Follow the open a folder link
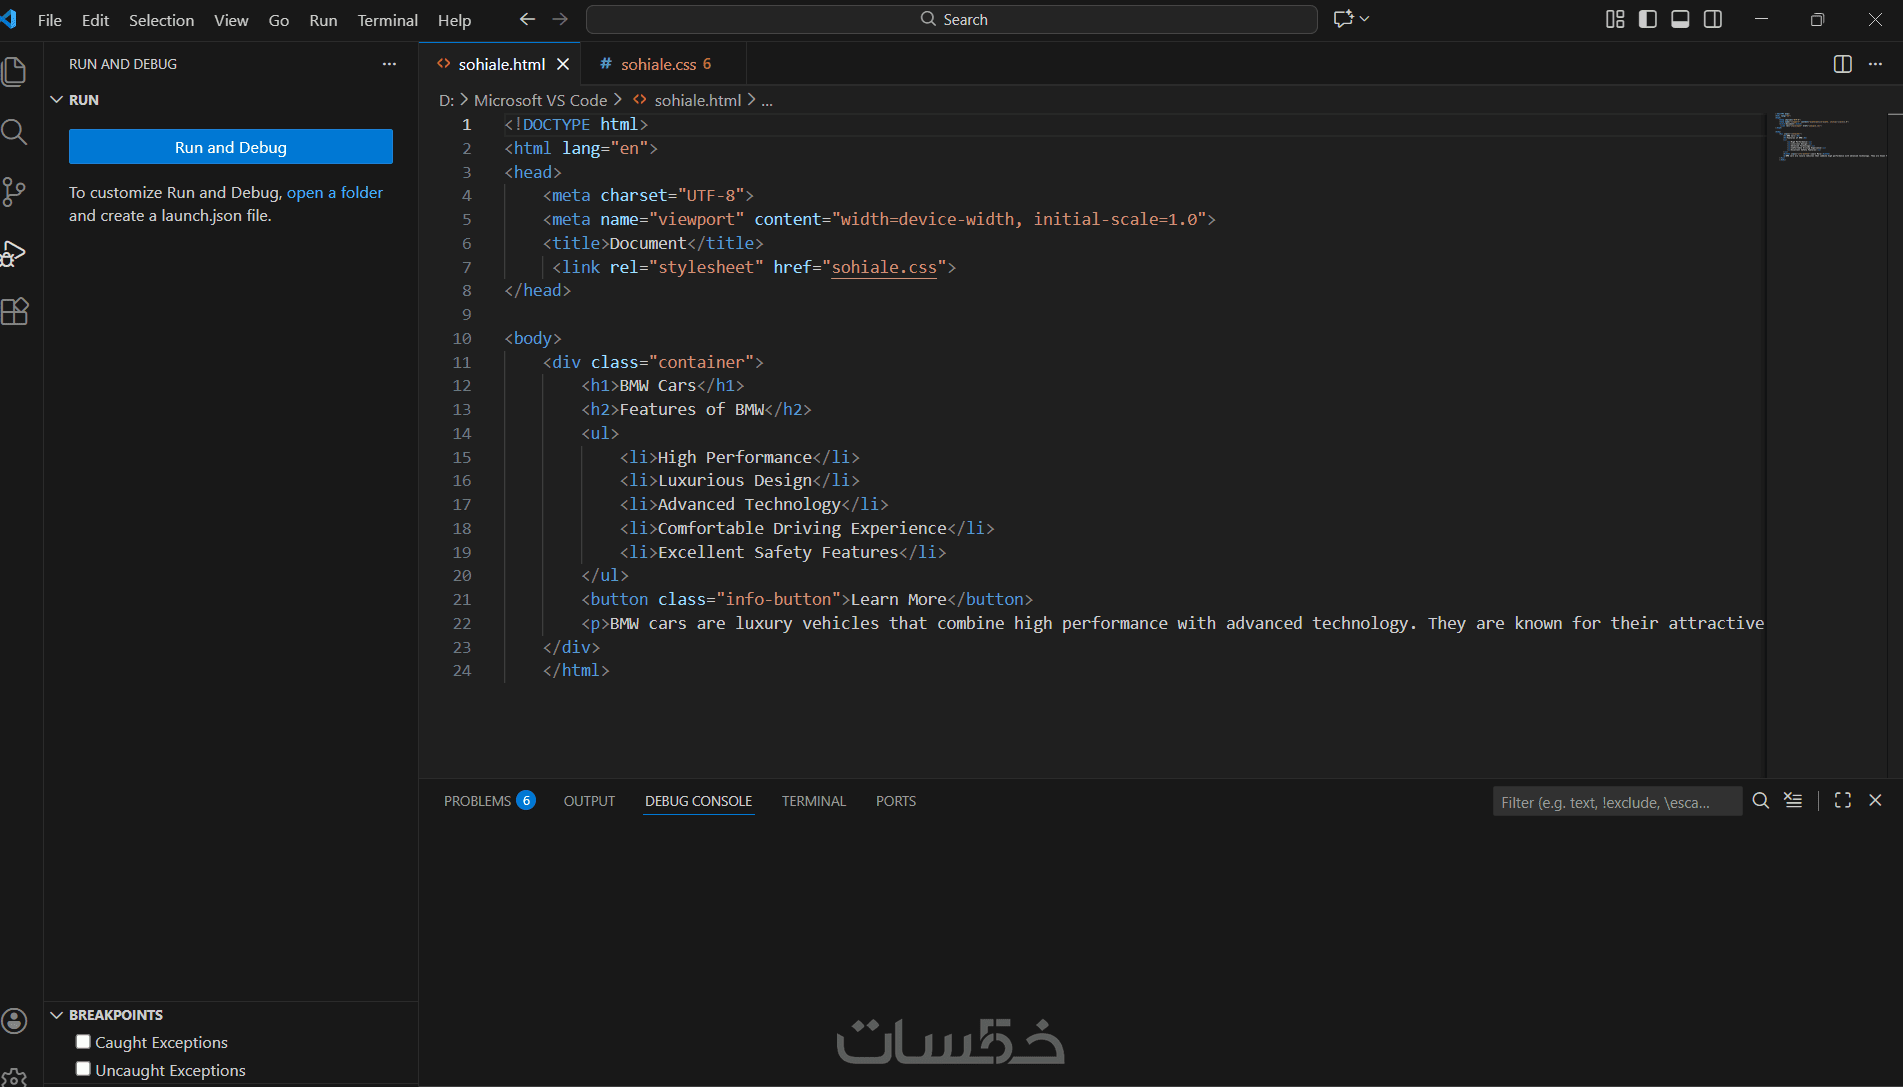This screenshot has height=1087, width=1903. pos(335,192)
